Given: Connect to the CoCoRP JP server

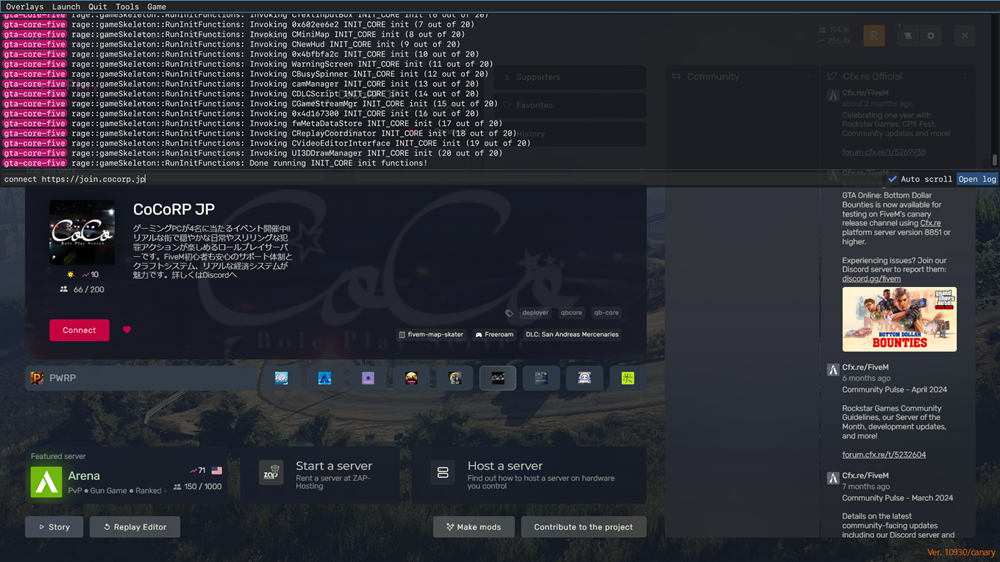Looking at the screenshot, I should (79, 330).
